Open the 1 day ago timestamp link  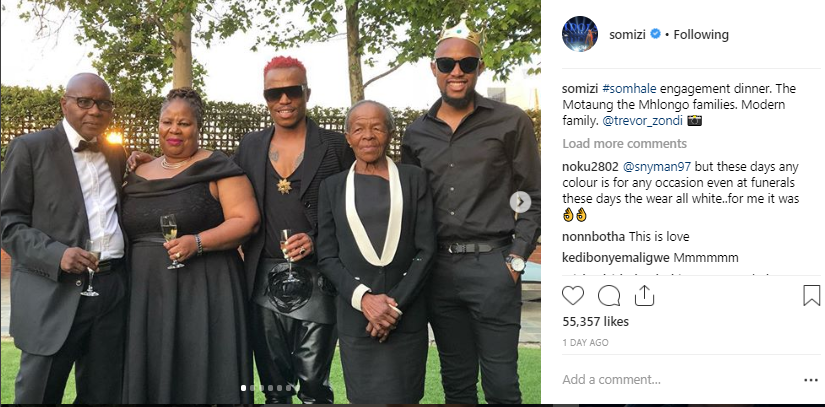(585, 343)
